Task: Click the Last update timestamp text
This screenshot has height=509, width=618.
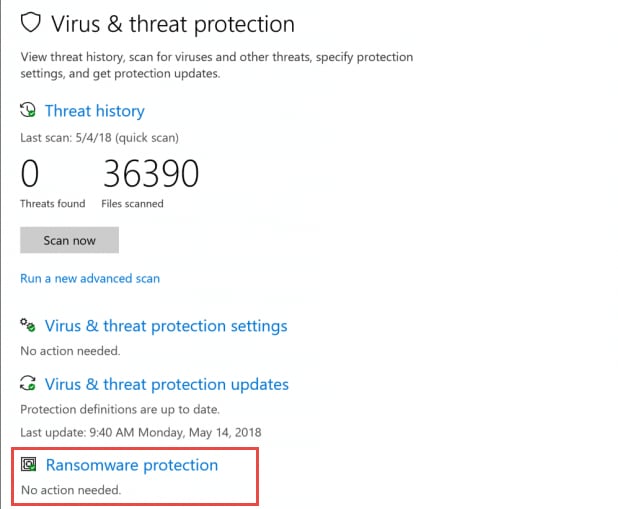Action: point(140,431)
